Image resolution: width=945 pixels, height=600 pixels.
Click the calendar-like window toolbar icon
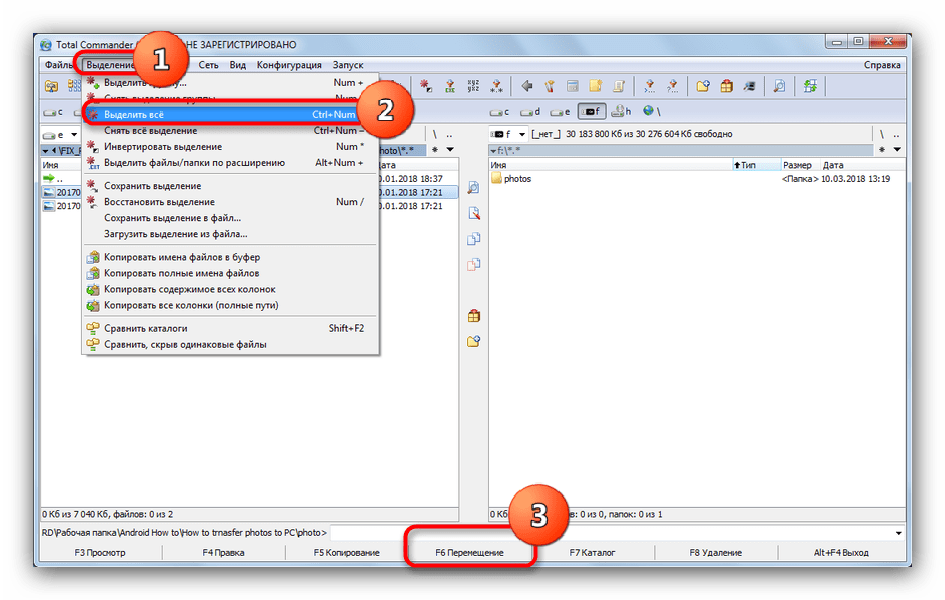[x=573, y=86]
